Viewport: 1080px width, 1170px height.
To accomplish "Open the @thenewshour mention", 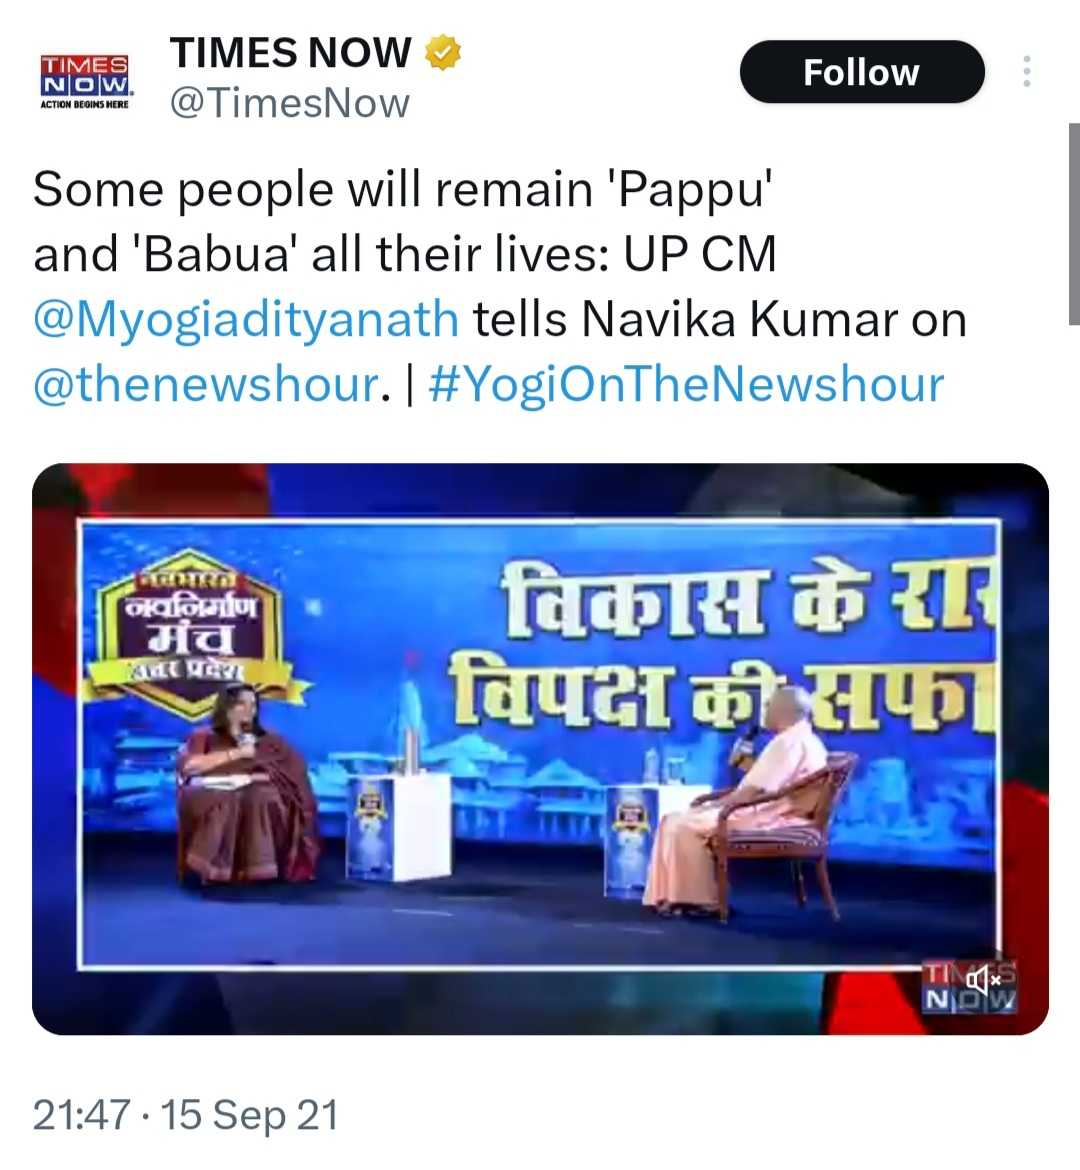I will pyautogui.click(x=207, y=384).
